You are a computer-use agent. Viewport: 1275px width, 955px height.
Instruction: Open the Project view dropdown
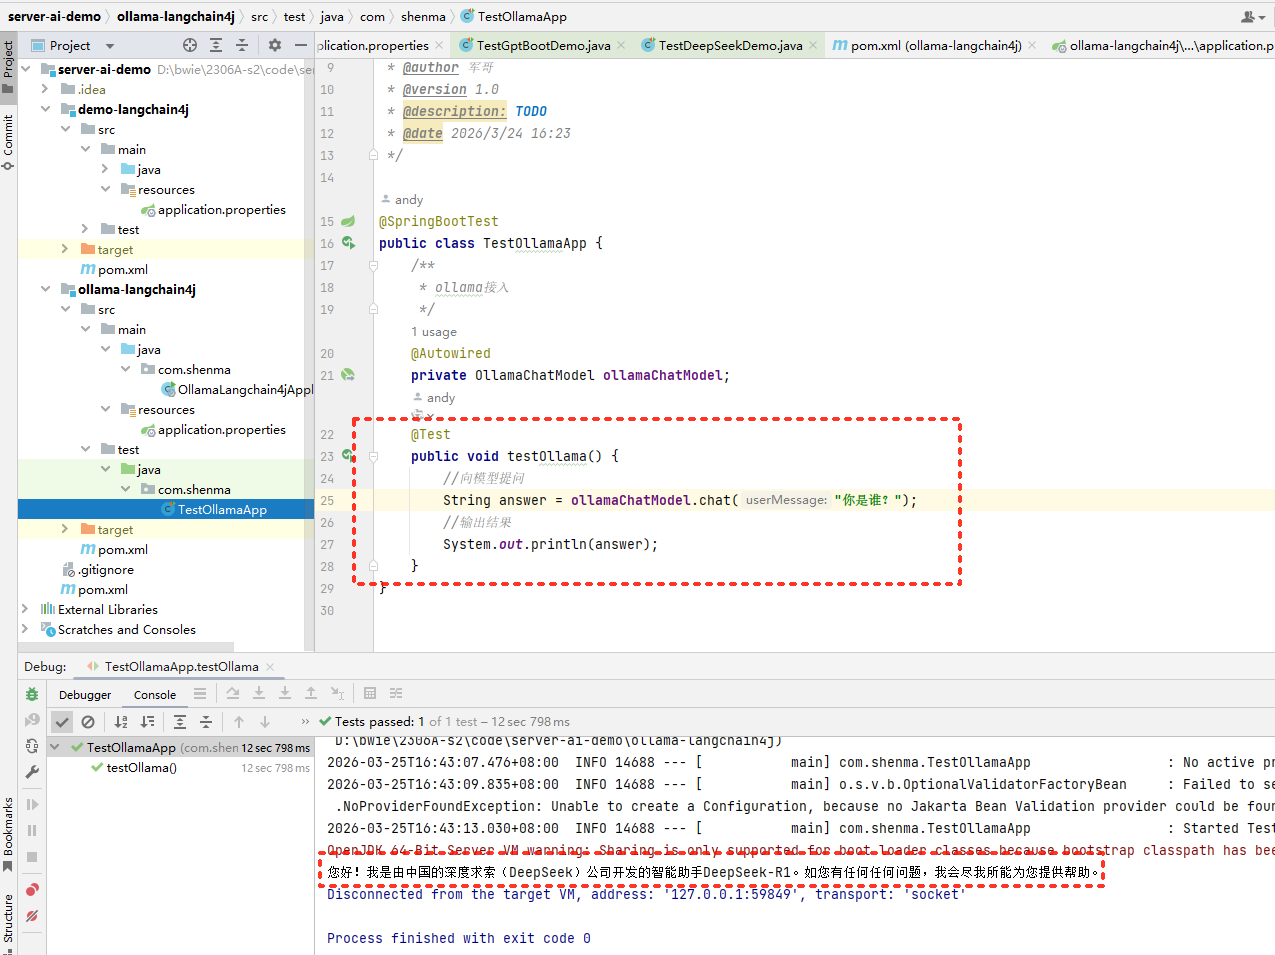click(x=110, y=46)
